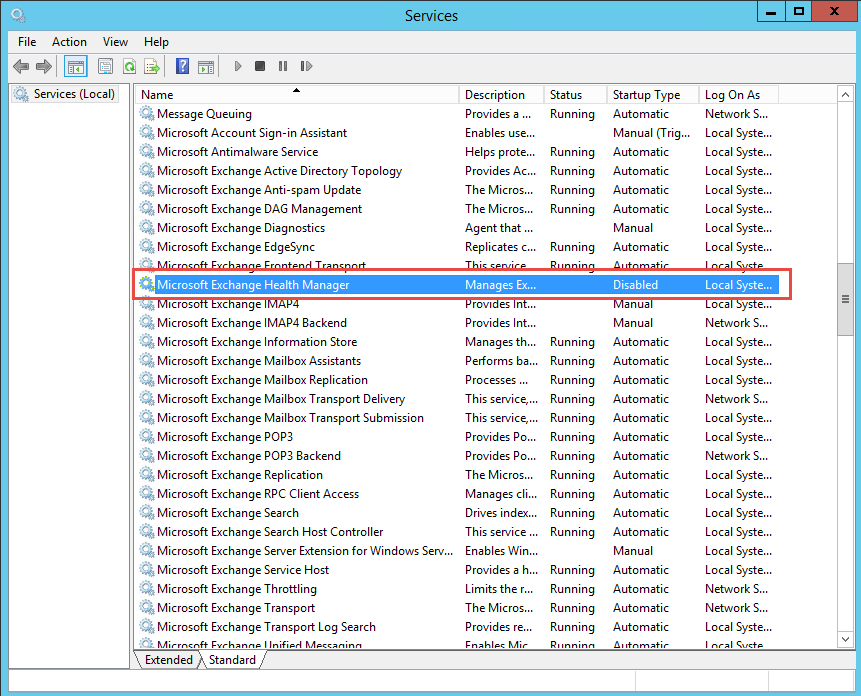
Task: Click the Stop Service square icon
Action: pyautogui.click(x=260, y=66)
